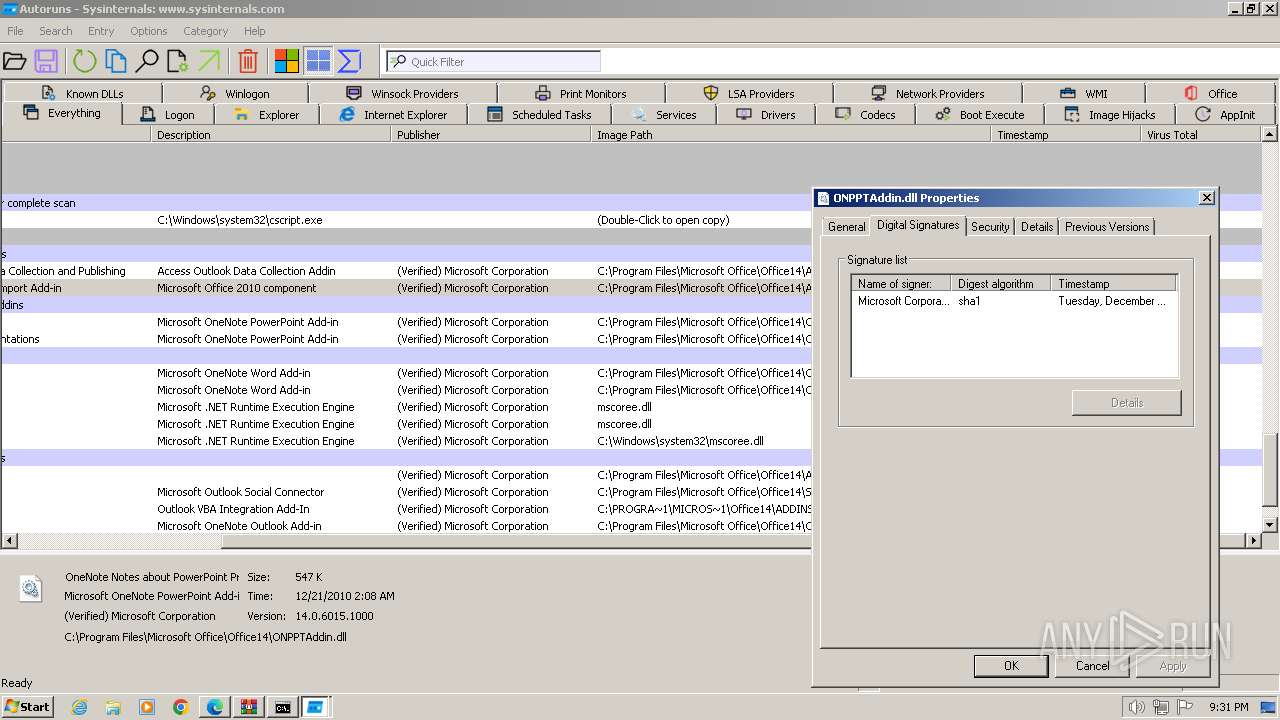Click OK in the Properties dialog
Viewport: 1280px width, 720px height.
1011,665
